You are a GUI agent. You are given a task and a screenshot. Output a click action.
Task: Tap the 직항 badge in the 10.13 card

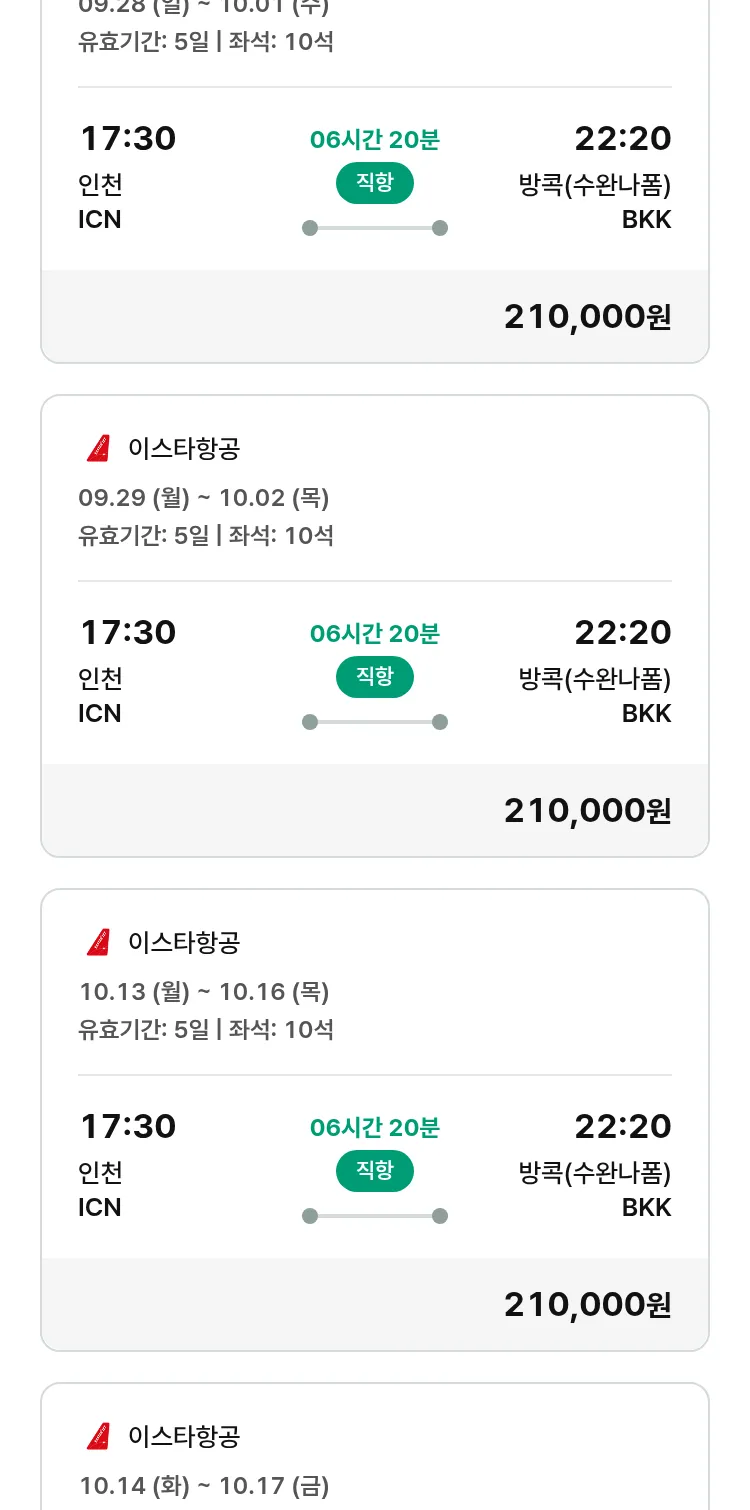(x=375, y=1171)
